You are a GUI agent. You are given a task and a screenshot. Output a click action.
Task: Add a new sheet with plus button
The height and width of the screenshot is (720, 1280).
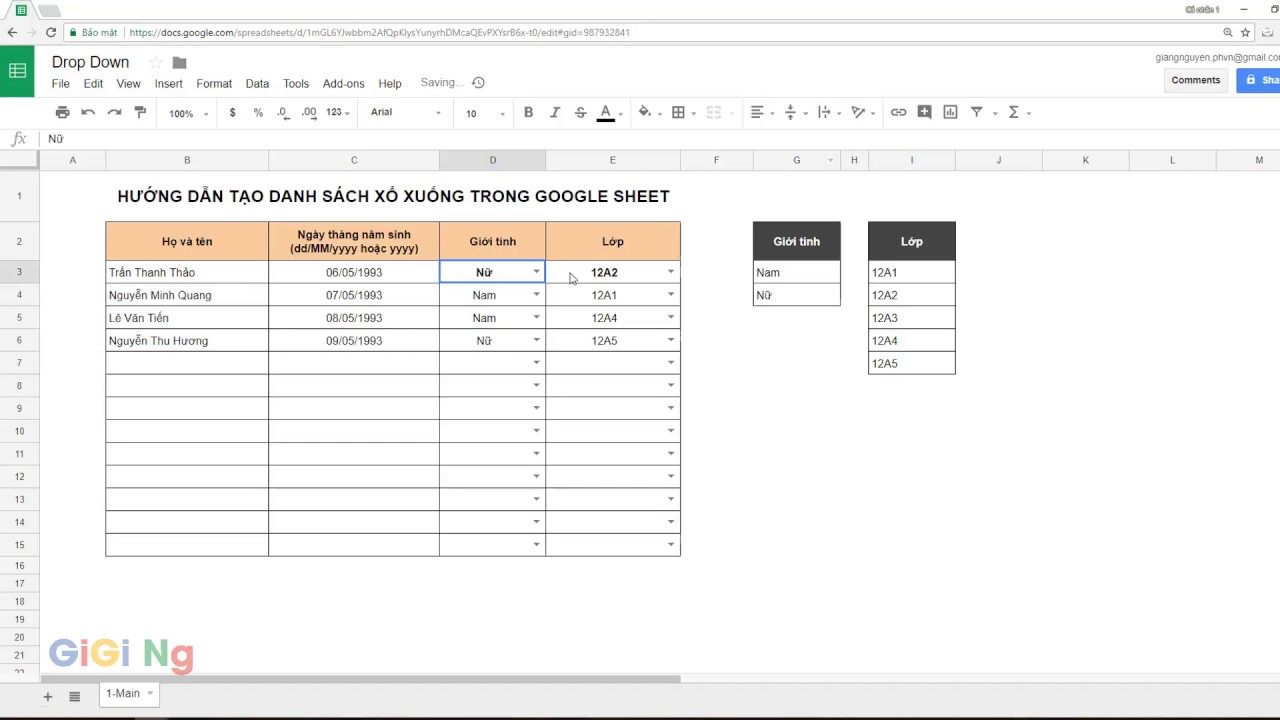pyautogui.click(x=47, y=696)
